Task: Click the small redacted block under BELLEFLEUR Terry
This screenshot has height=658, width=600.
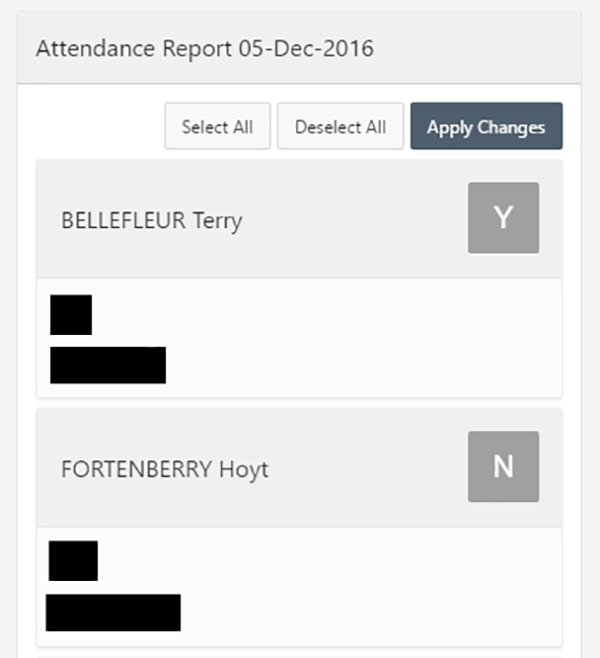Action: (x=71, y=315)
